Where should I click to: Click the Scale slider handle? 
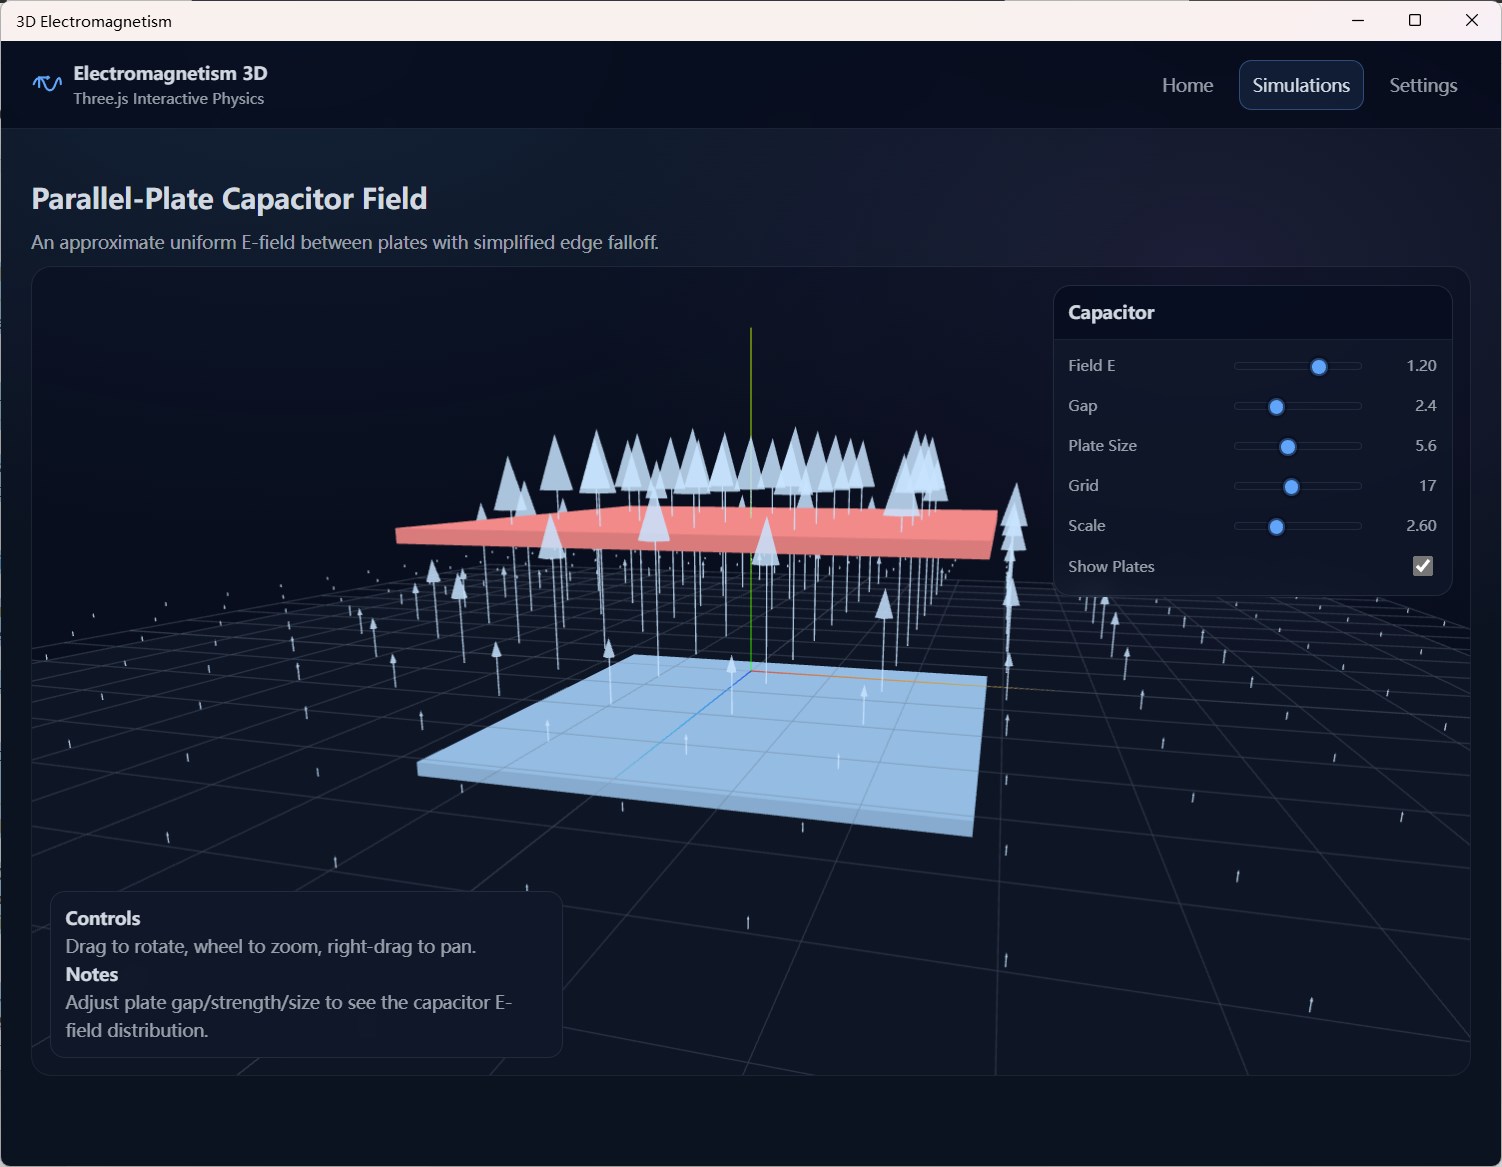(x=1277, y=526)
